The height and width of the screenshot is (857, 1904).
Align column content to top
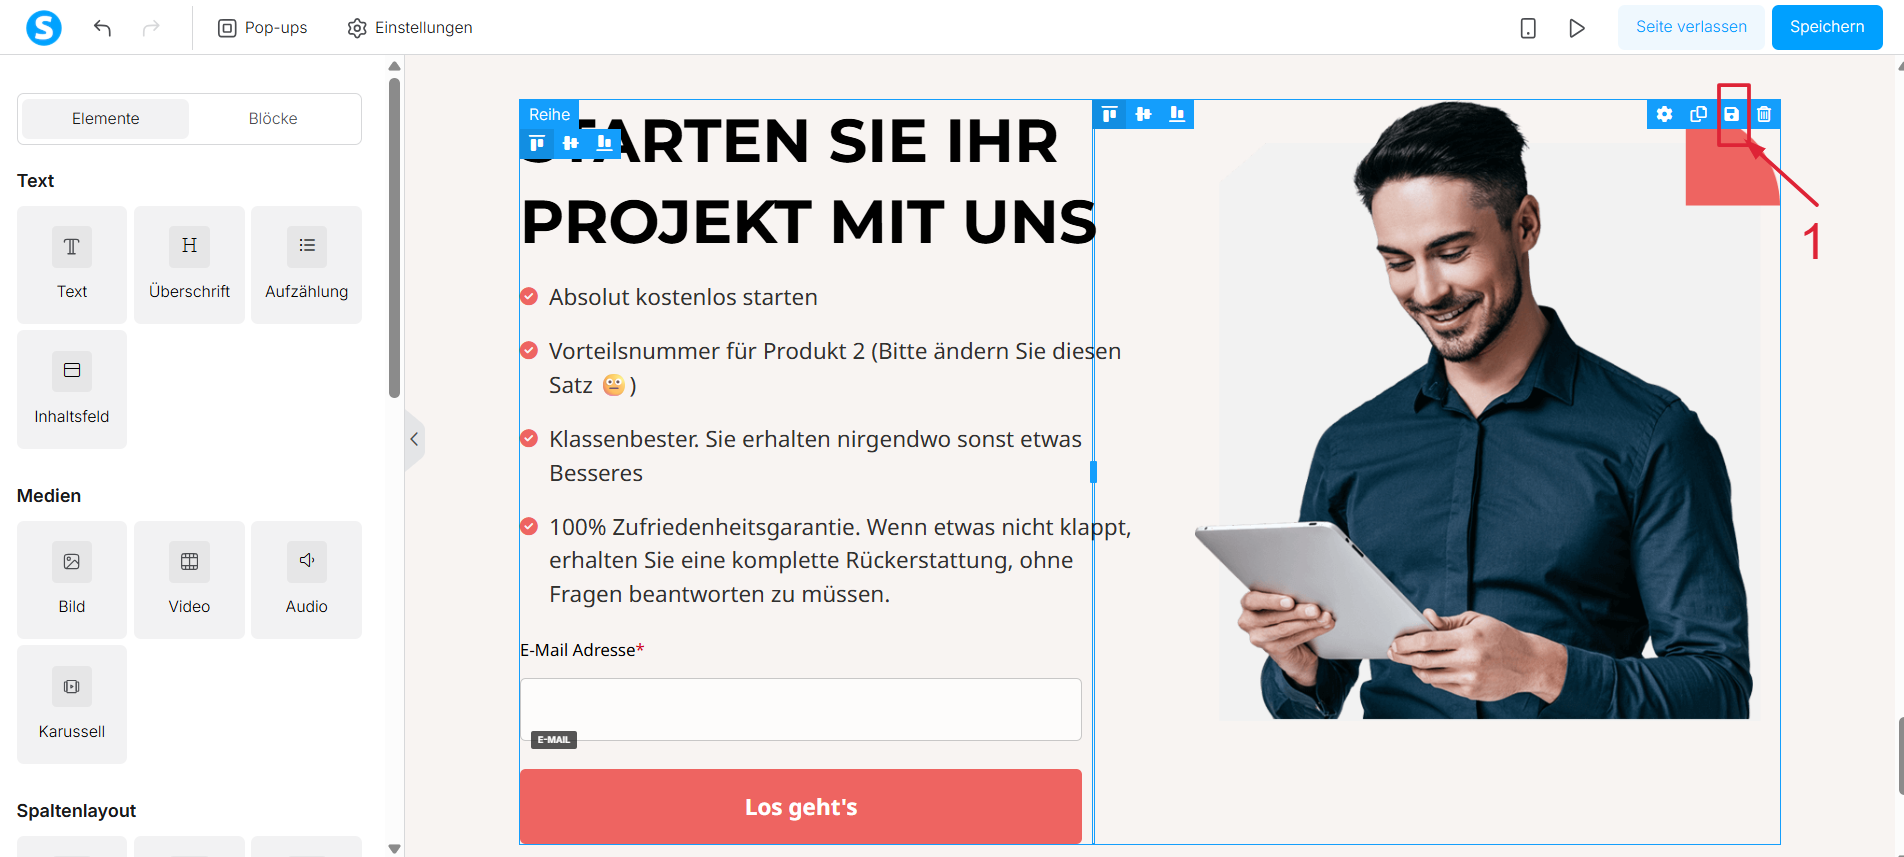click(1110, 114)
